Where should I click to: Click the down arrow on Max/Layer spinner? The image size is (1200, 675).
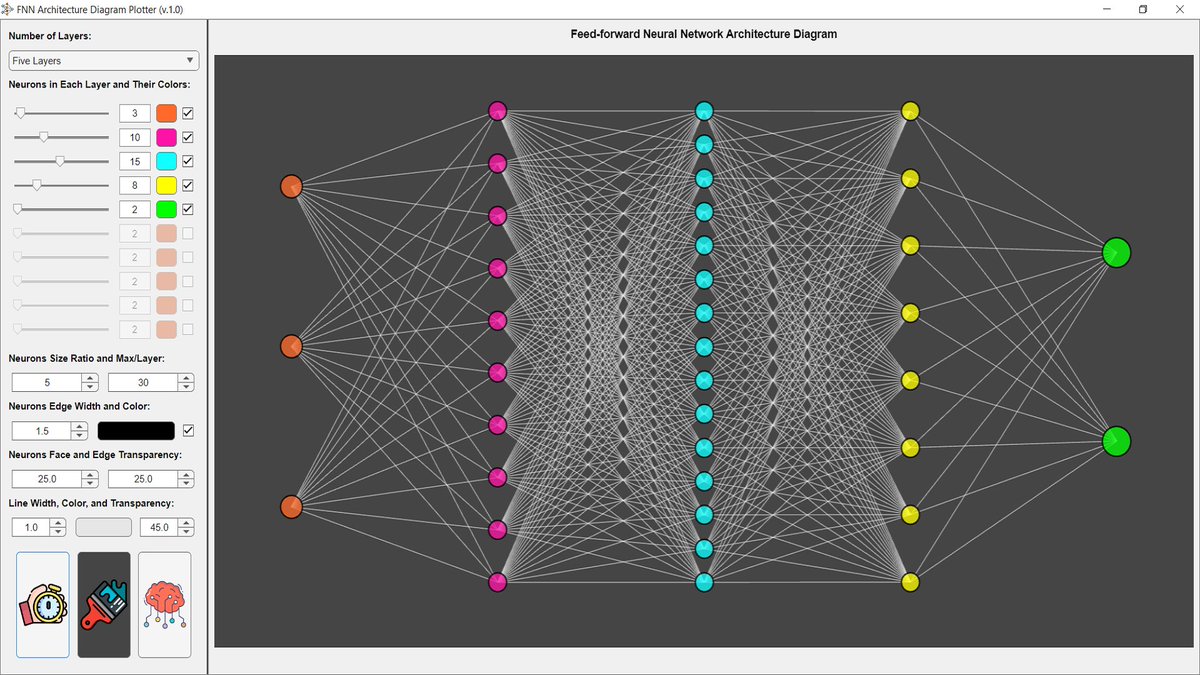(186, 386)
